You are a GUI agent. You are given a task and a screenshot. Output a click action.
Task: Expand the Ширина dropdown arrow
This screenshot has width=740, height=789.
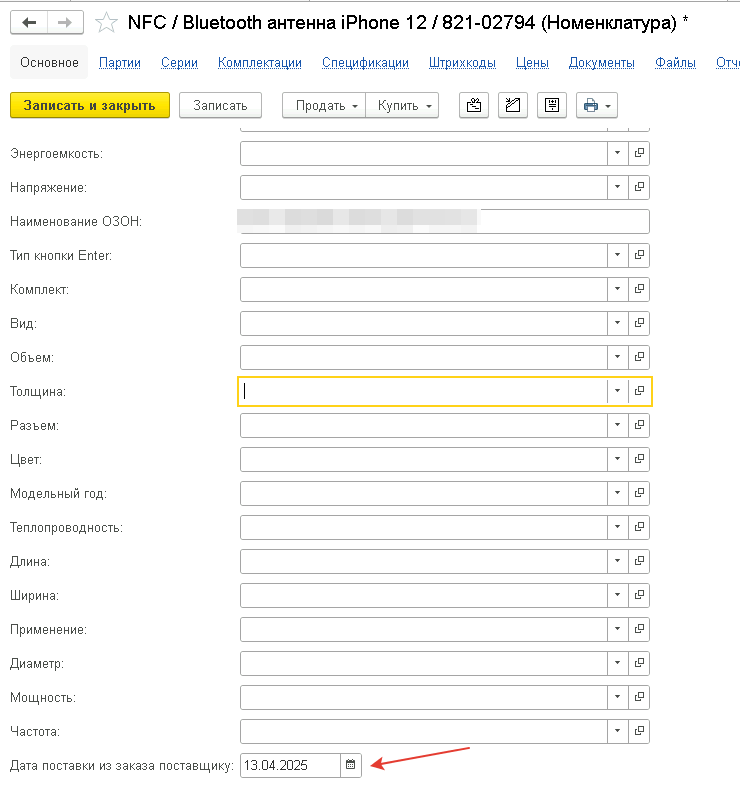(618, 595)
